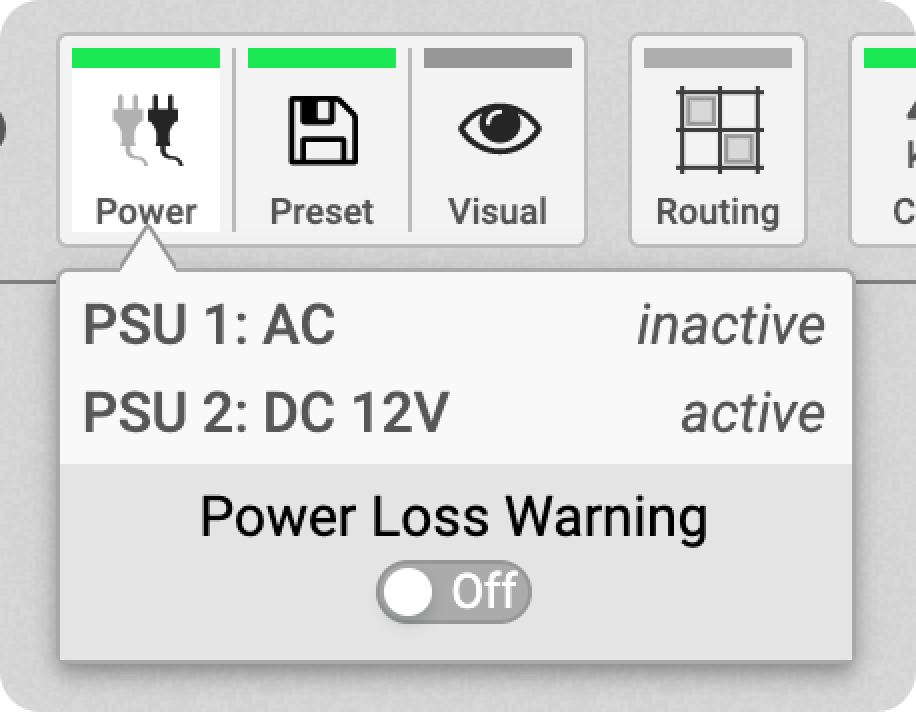
Task: Toggle the Visual panel visibility
Action: (x=500, y=140)
